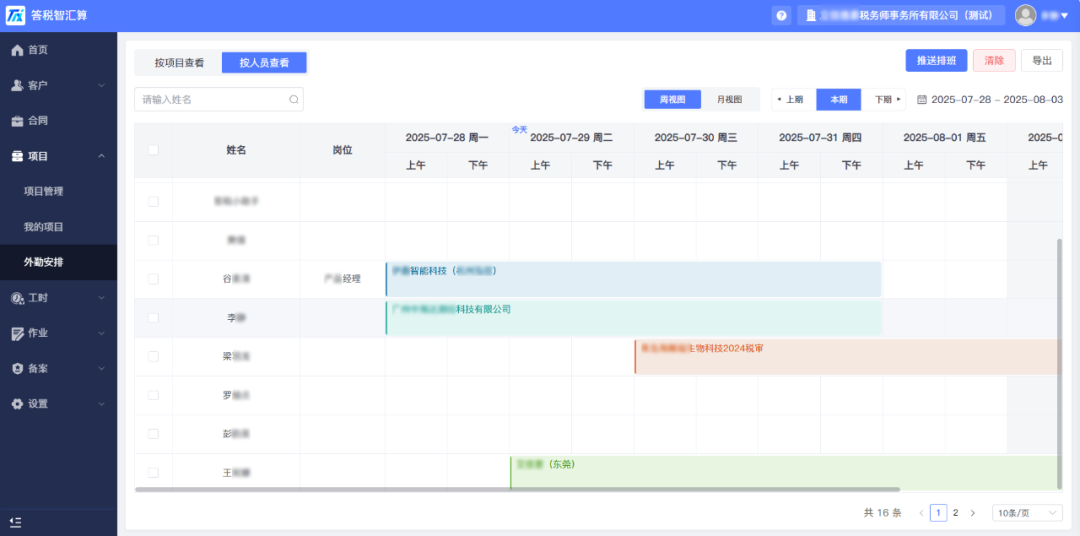
Task: Open the user dropdown arrow at top right
Action: point(1065,15)
